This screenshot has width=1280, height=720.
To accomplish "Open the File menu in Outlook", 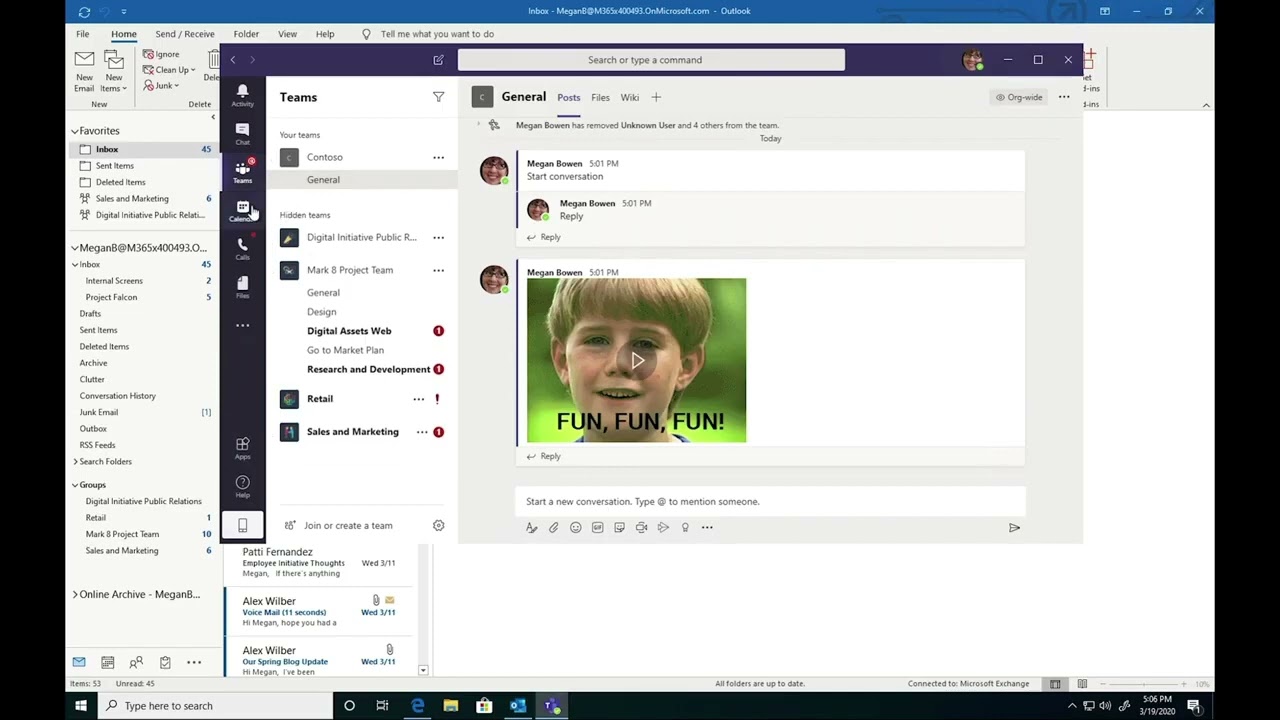I will click(83, 34).
